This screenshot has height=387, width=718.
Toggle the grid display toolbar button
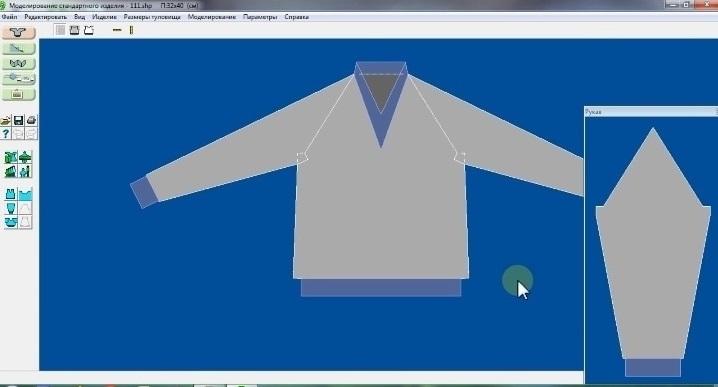[x=60, y=30]
